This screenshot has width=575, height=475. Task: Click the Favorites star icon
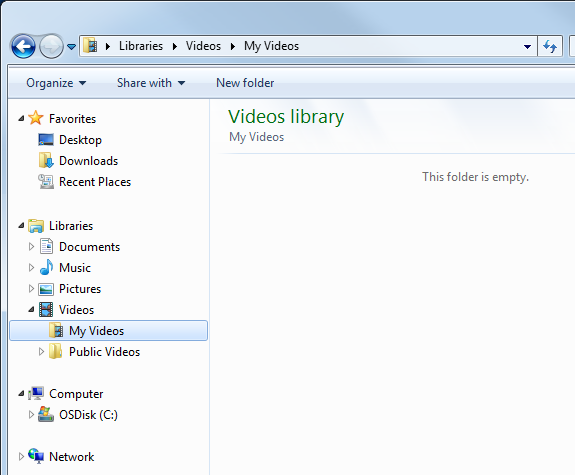(x=36, y=118)
